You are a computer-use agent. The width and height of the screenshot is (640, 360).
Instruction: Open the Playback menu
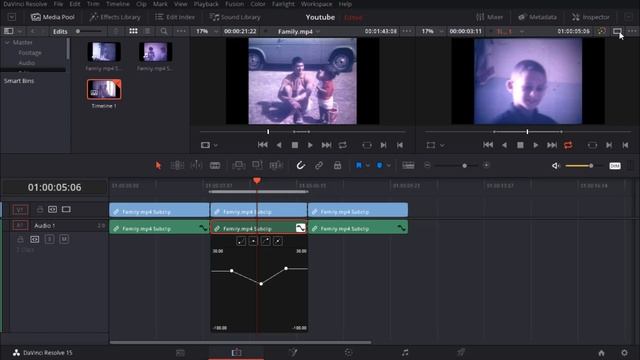pyautogui.click(x=206, y=4)
